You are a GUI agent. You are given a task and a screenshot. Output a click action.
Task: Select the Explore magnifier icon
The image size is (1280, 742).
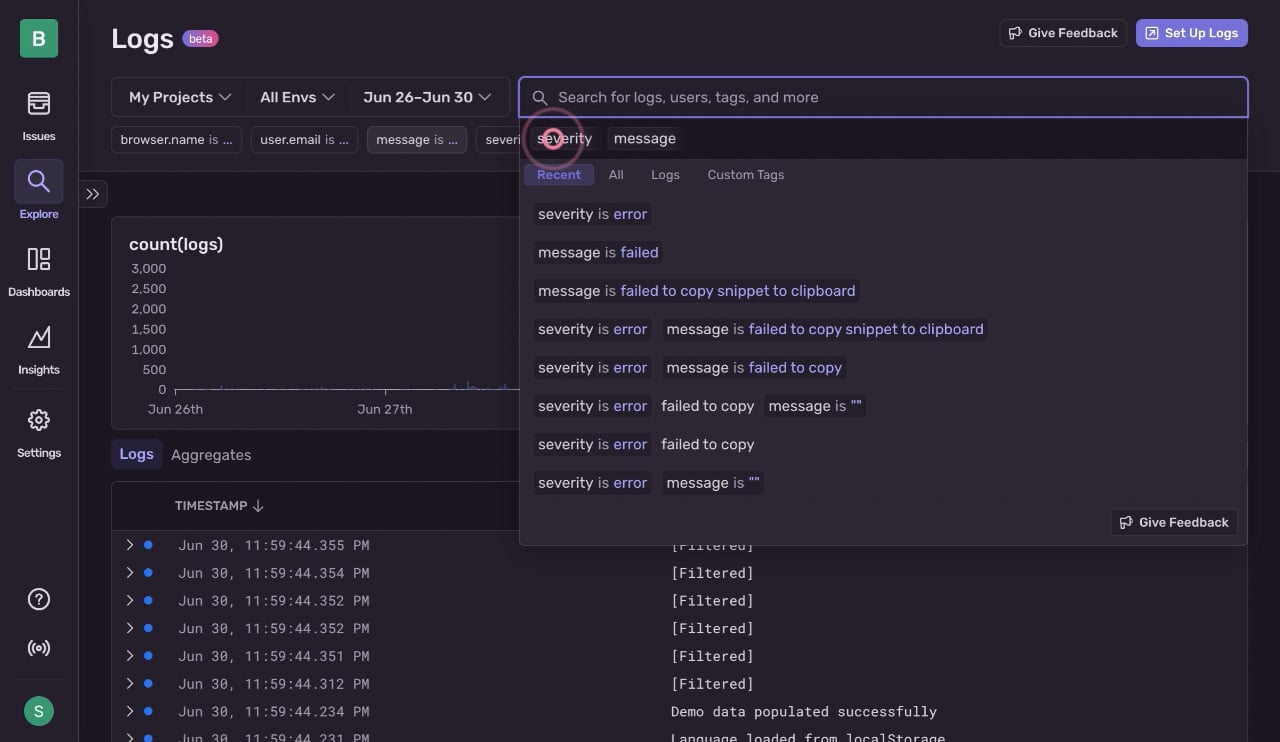[38, 181]
